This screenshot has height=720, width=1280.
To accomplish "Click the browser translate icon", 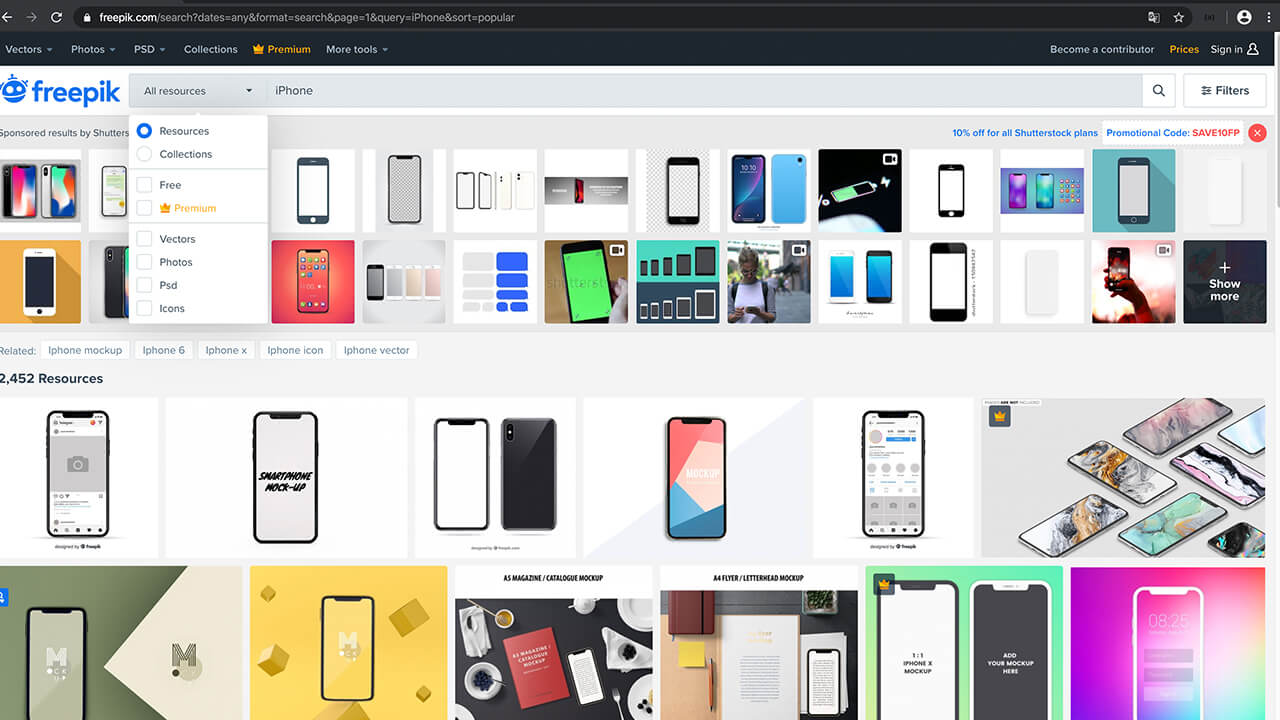I will (1154, 17).
